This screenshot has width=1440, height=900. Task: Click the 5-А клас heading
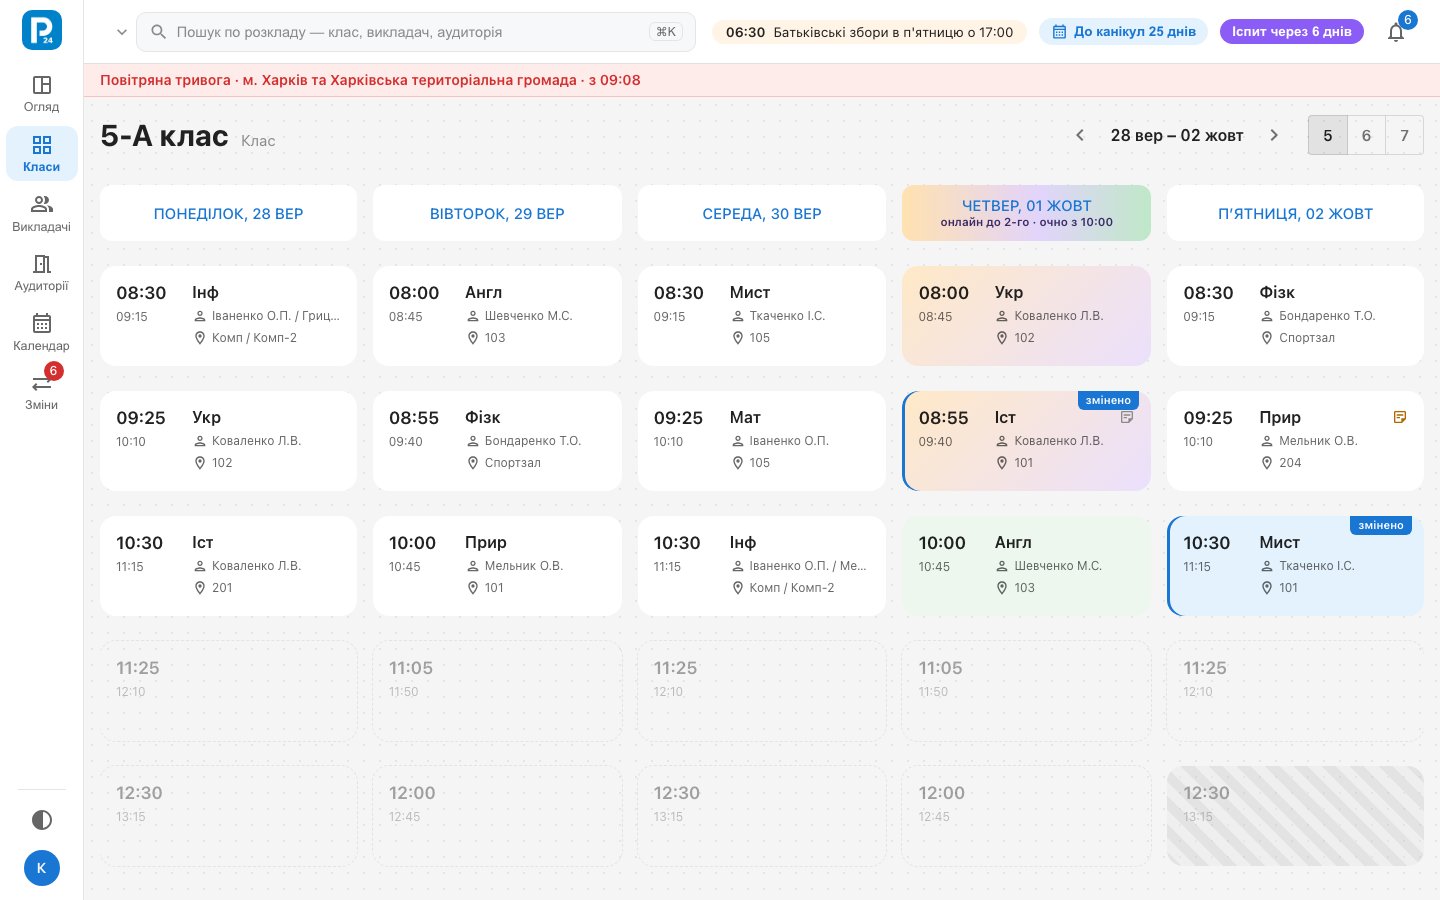(164, 136)
